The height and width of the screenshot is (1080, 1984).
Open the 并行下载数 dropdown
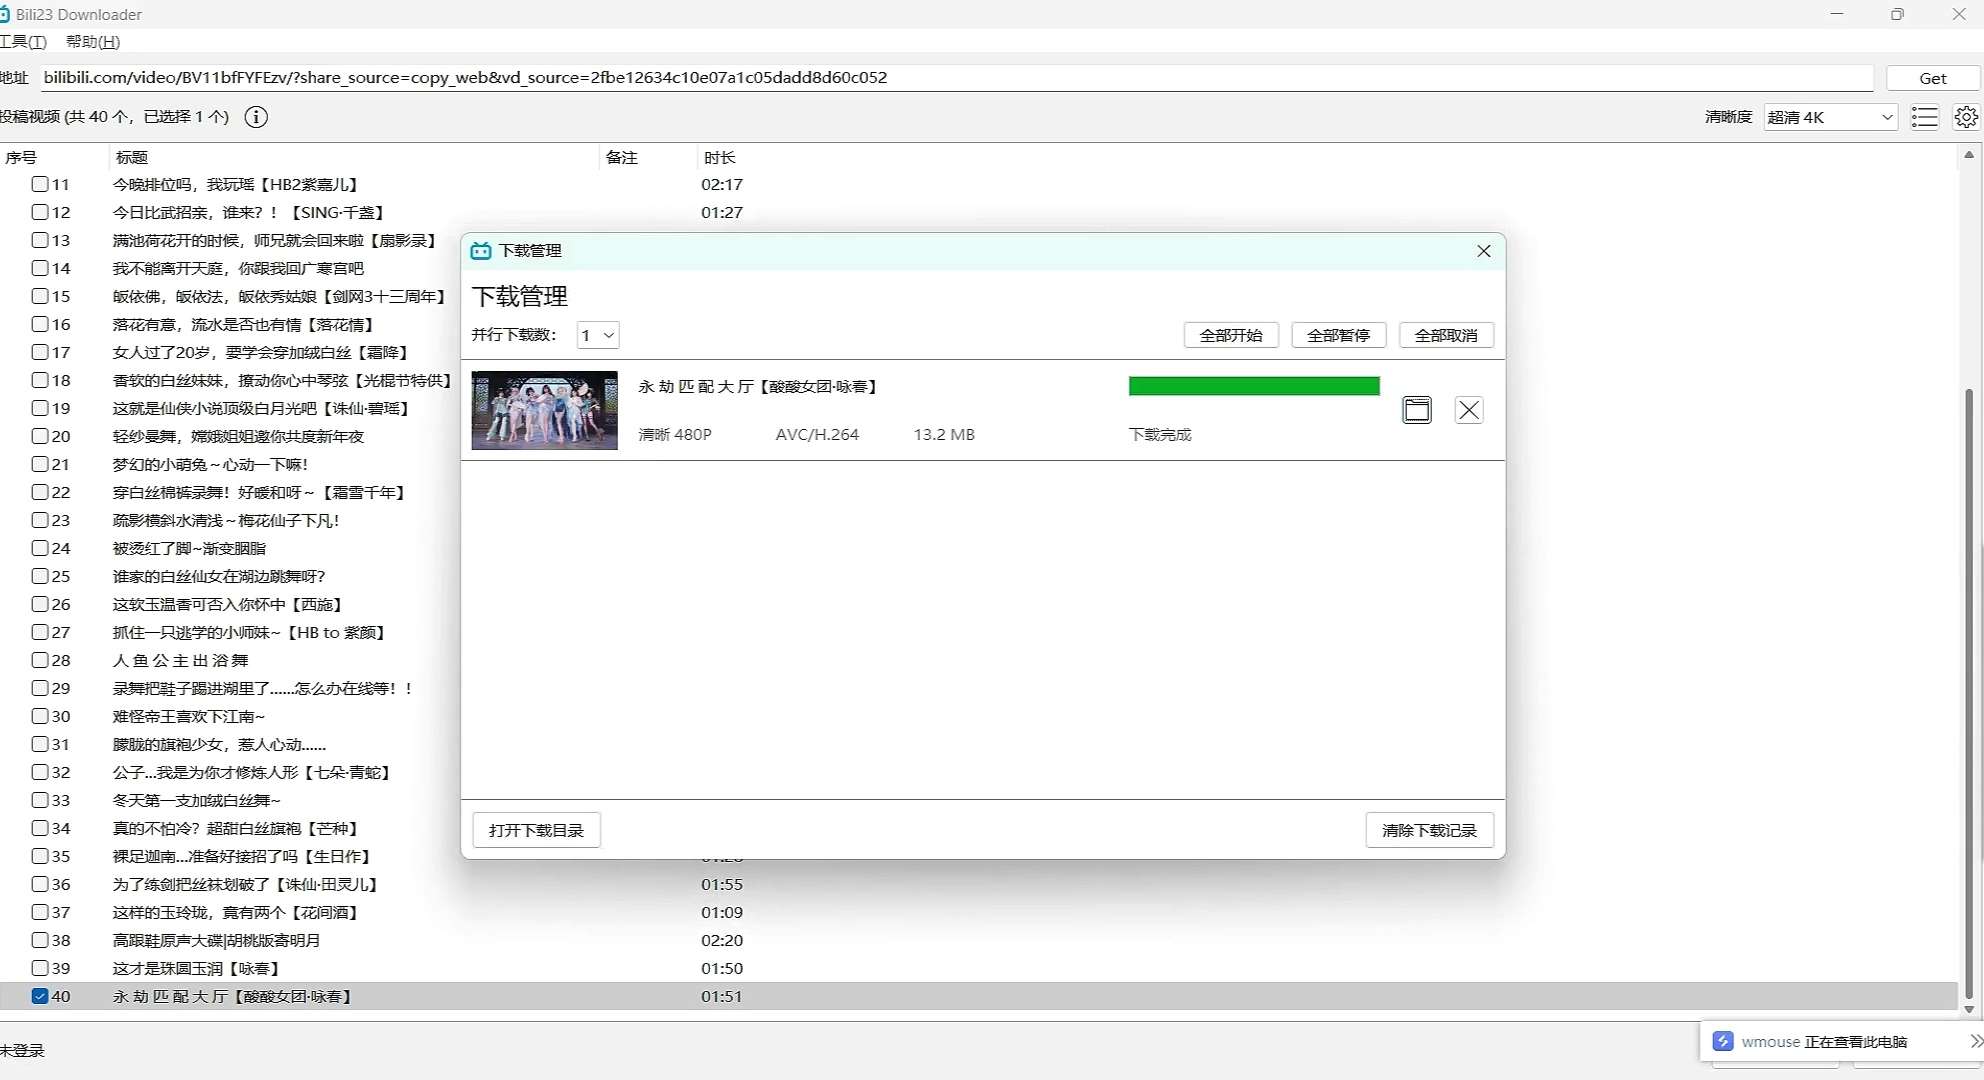pos(598,335)
